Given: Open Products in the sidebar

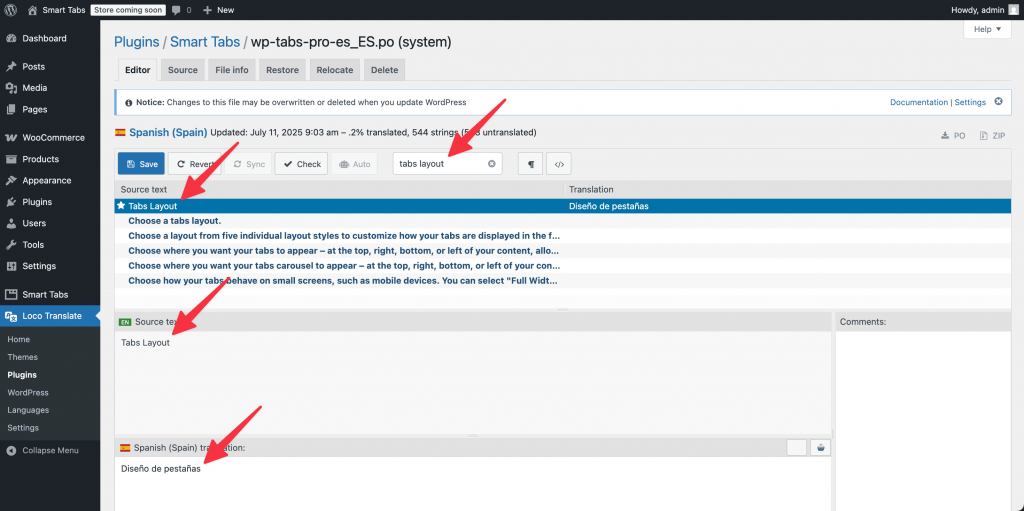Looking at the screenshot, I should point(50,159).
